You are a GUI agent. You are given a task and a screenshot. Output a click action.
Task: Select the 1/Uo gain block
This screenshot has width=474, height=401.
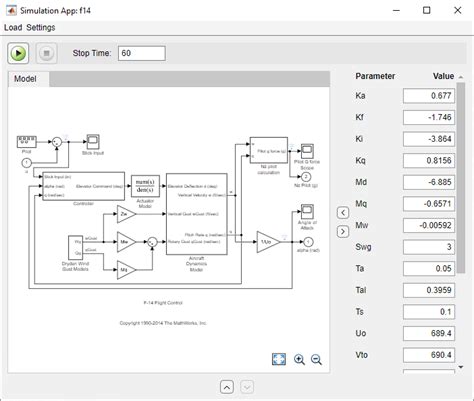pos(268,242)
